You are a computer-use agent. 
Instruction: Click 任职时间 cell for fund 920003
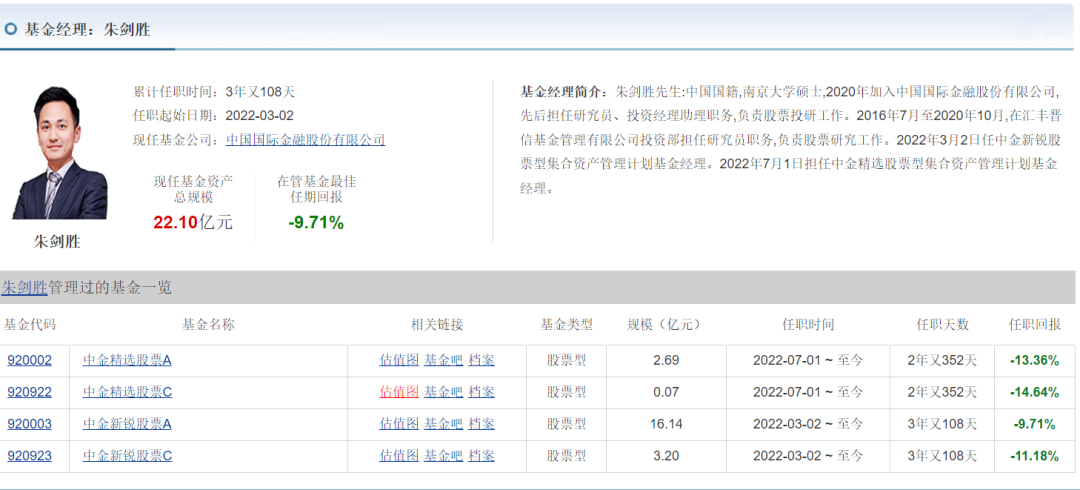pyautogui.click(x=807, y=424)
